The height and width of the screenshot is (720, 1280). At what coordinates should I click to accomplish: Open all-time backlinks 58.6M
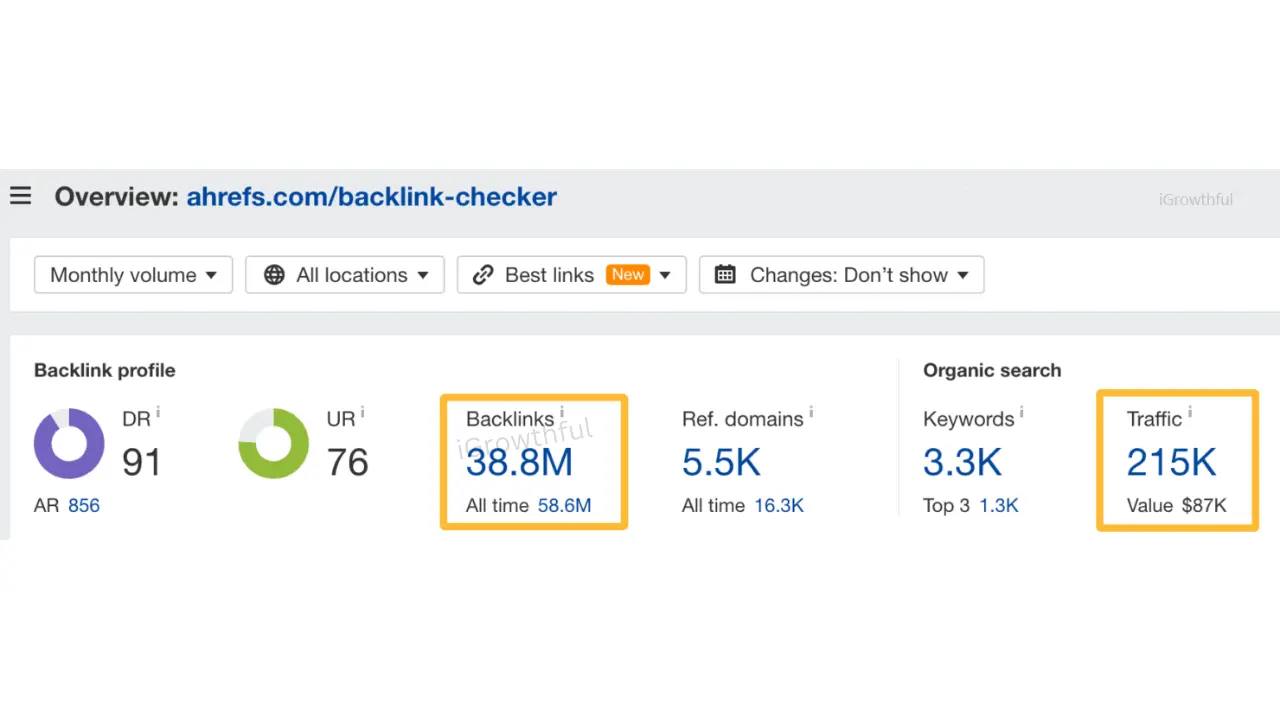(564, 505)
